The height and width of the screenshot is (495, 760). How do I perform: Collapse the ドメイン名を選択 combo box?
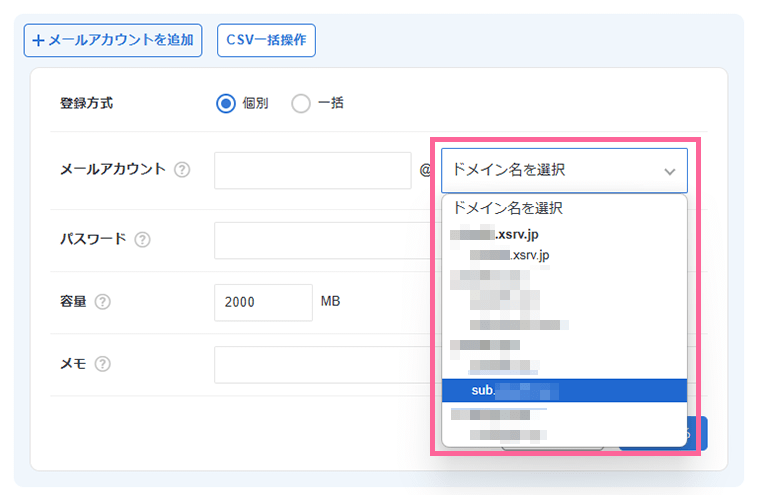564,171
